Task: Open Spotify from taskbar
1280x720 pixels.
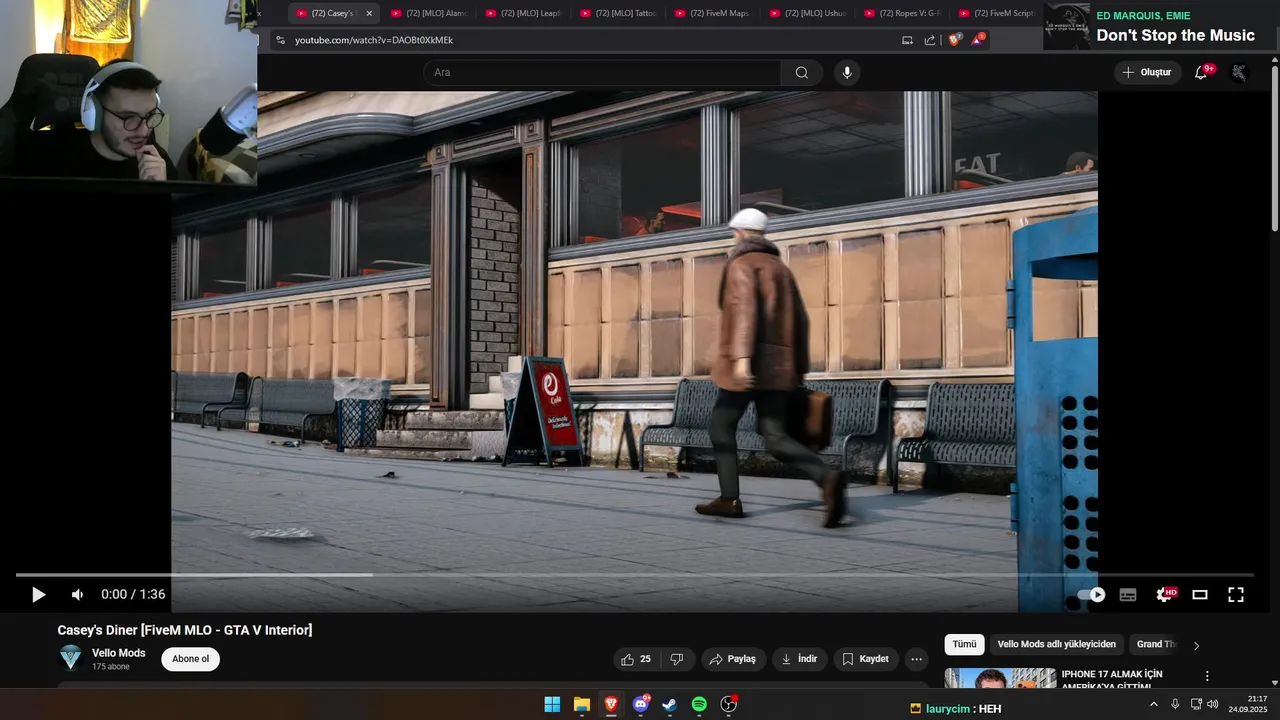Action: [699, 705]
